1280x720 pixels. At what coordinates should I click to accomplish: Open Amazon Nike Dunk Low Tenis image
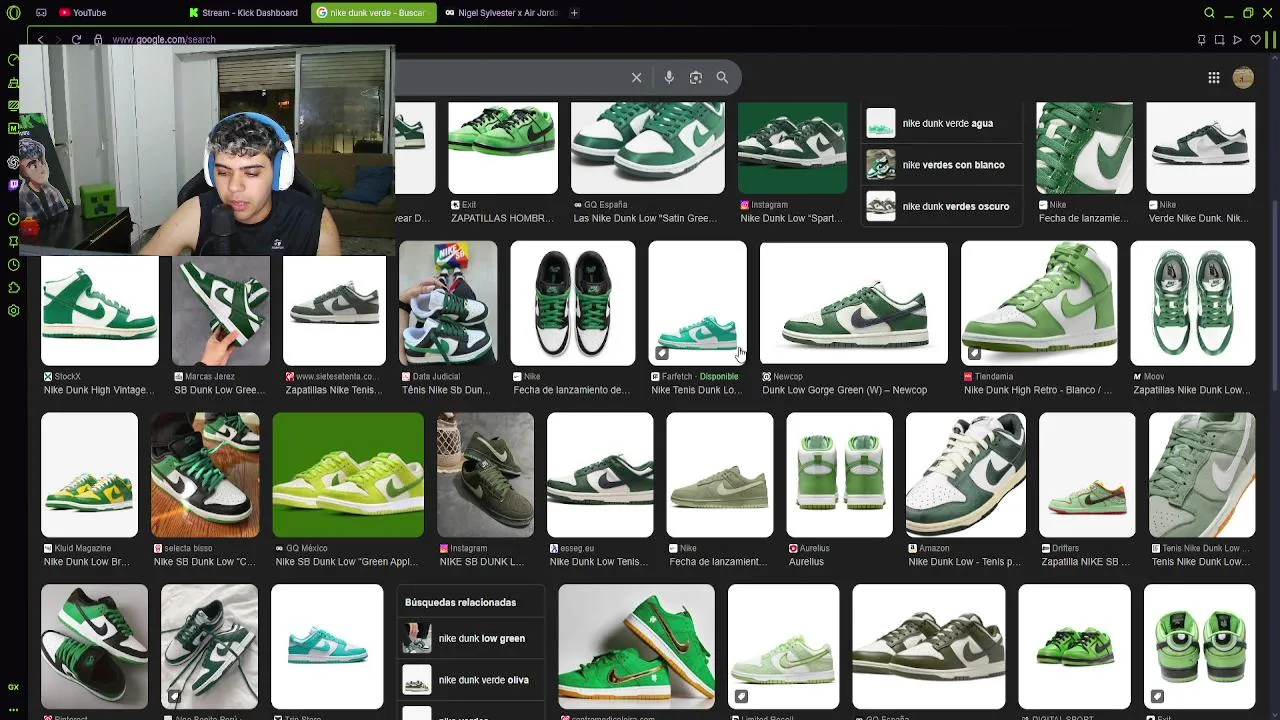point(965,475)
